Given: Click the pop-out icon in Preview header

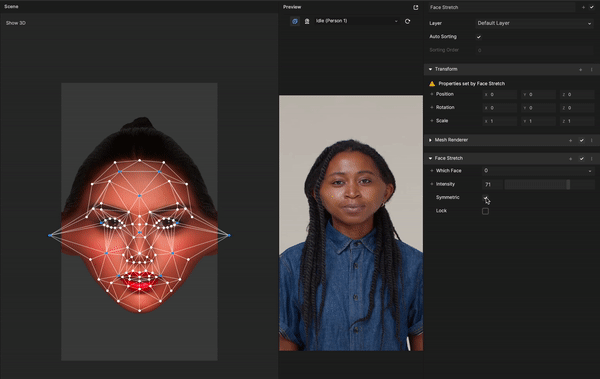Looking at the screenshot, I should tap(416, 7).
